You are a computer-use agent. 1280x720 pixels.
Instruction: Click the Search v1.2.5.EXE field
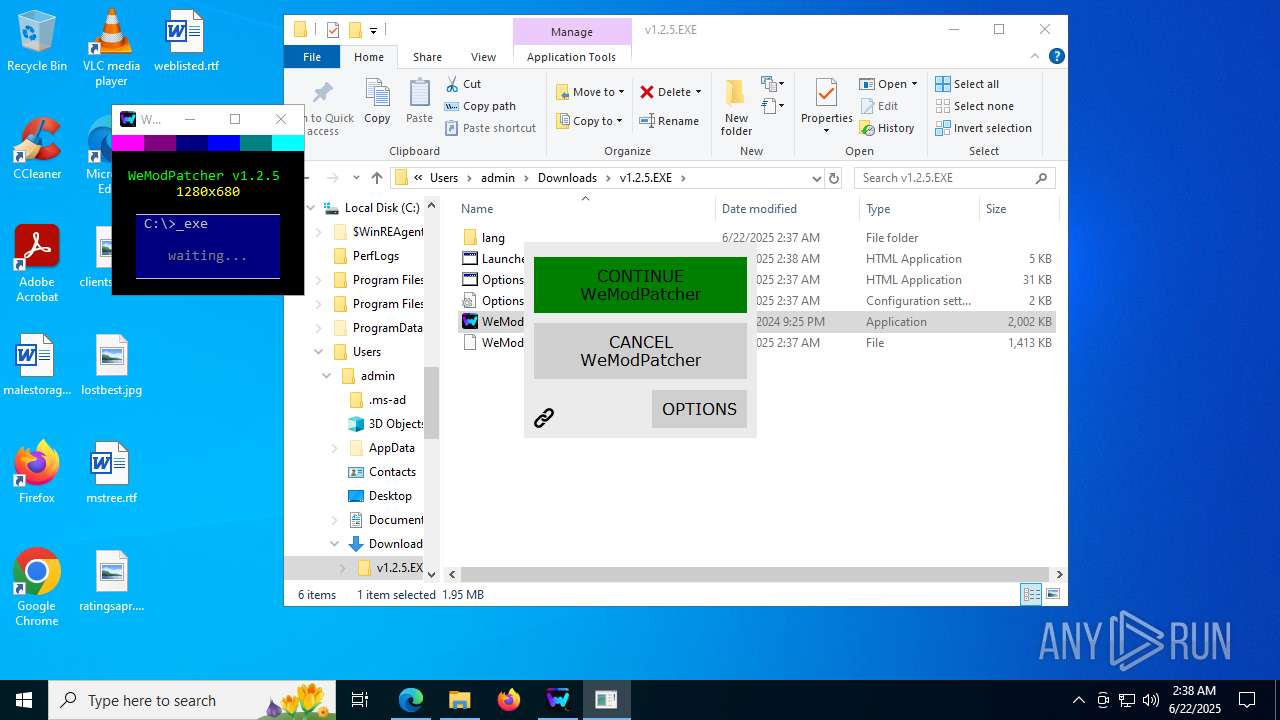(x=955, y=178)
